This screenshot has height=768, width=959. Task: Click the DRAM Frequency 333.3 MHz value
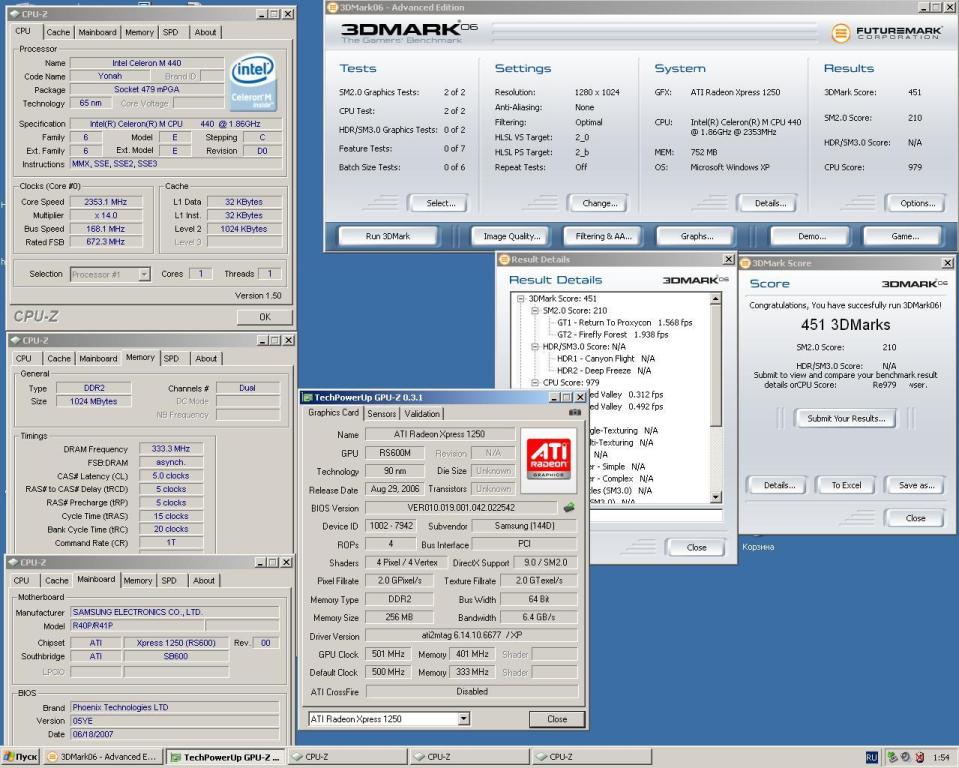[x=171, y=449]
